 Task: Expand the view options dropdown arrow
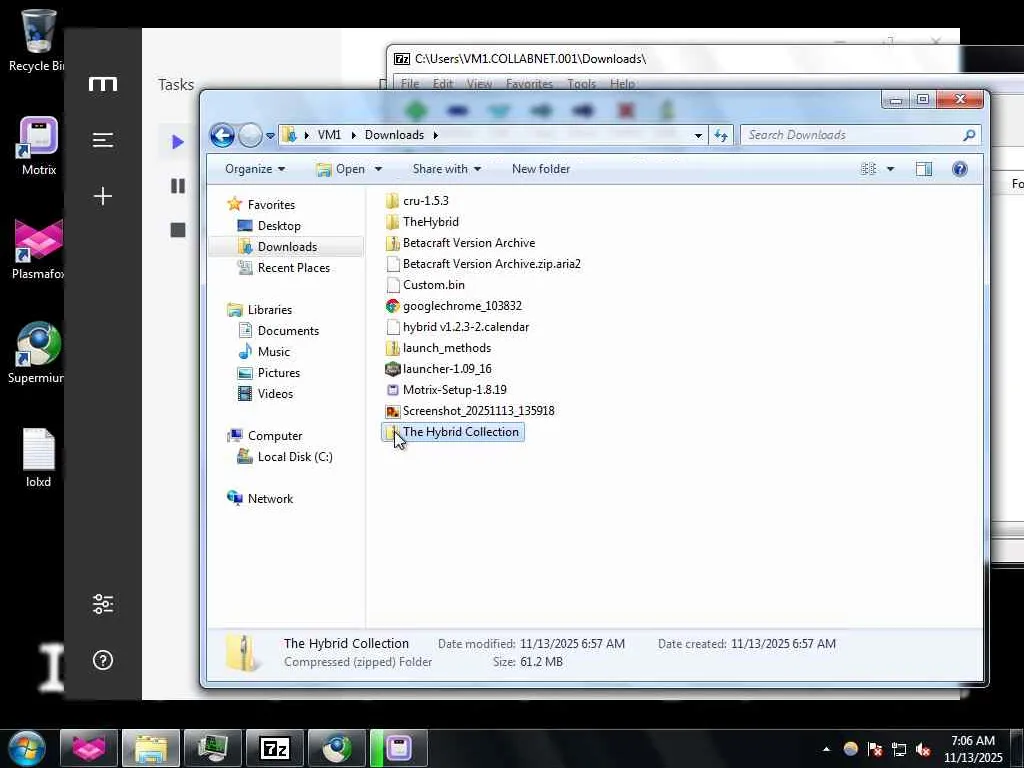[890, 169]
